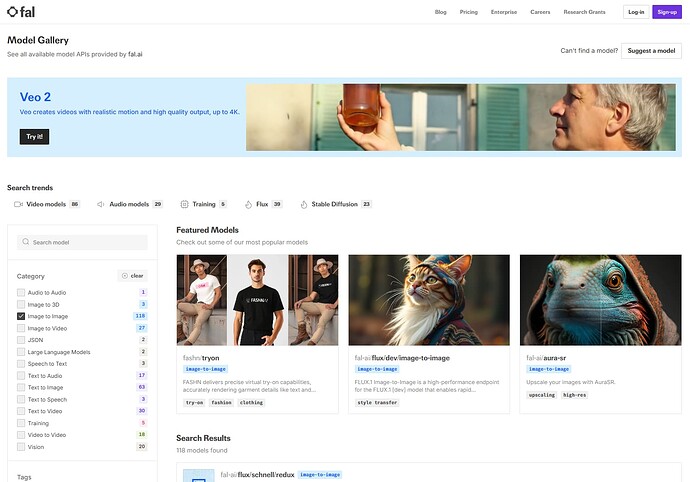Select the Text to Image checkbox

pyautogui.click(x=21, y=387)
